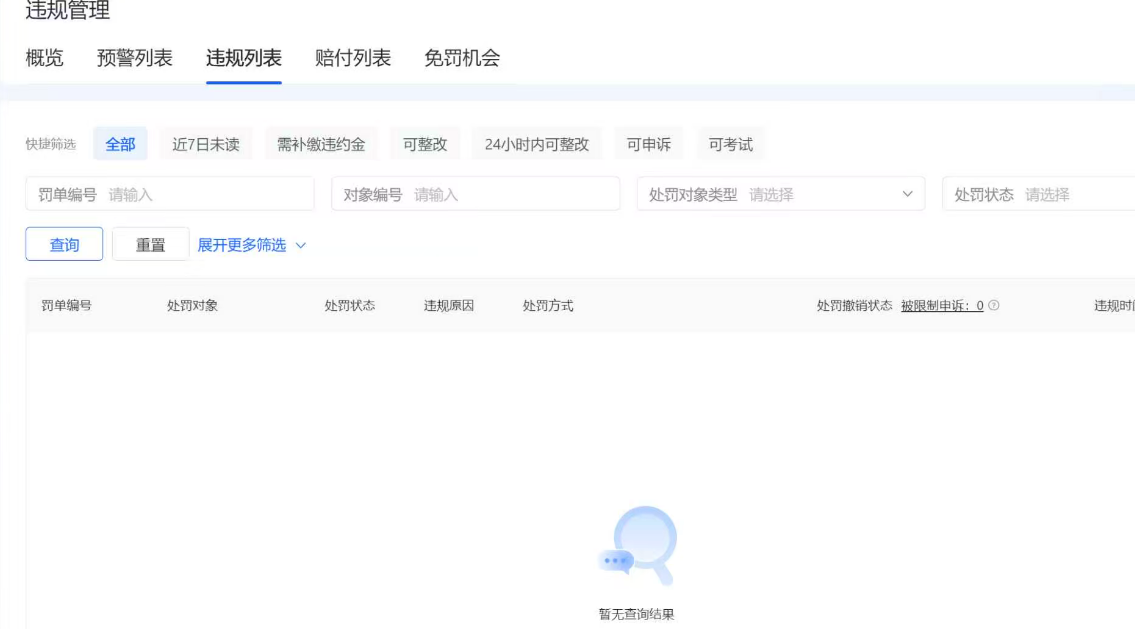Open the 处罚对象类型 dropdown

(x=780, y=194)
